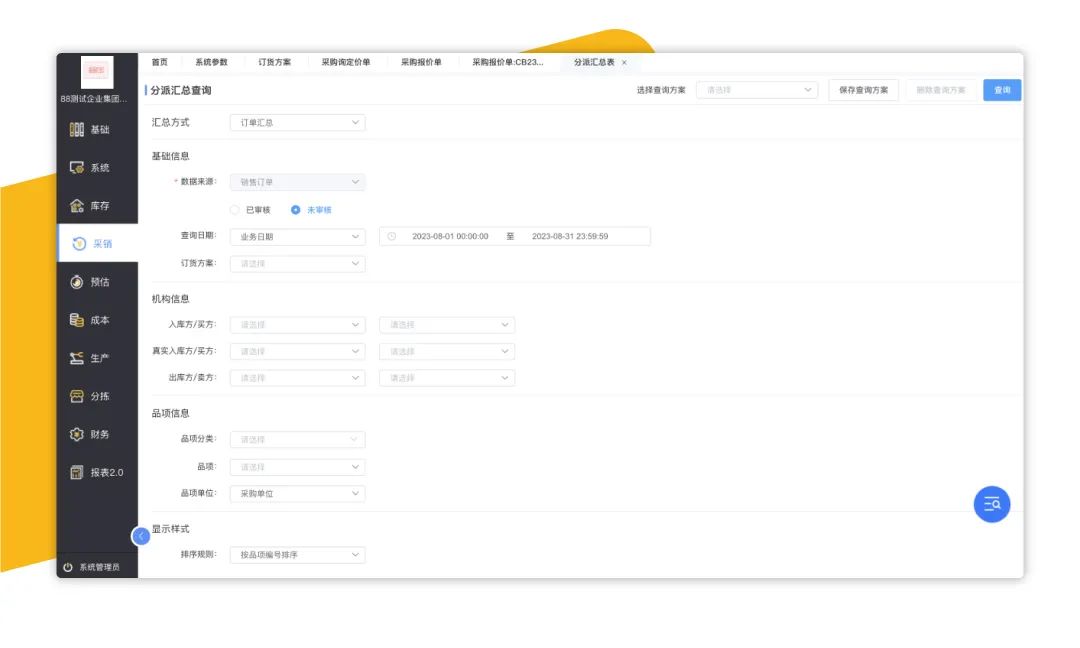
Task: Switch to the 采购询定价单 tab
Action: point(346,63)
